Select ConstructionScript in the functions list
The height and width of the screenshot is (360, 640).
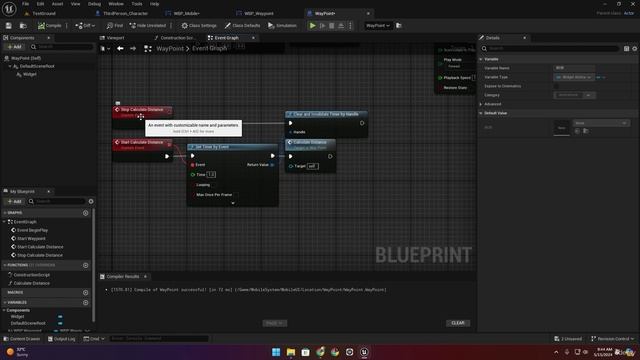(31, 275)
